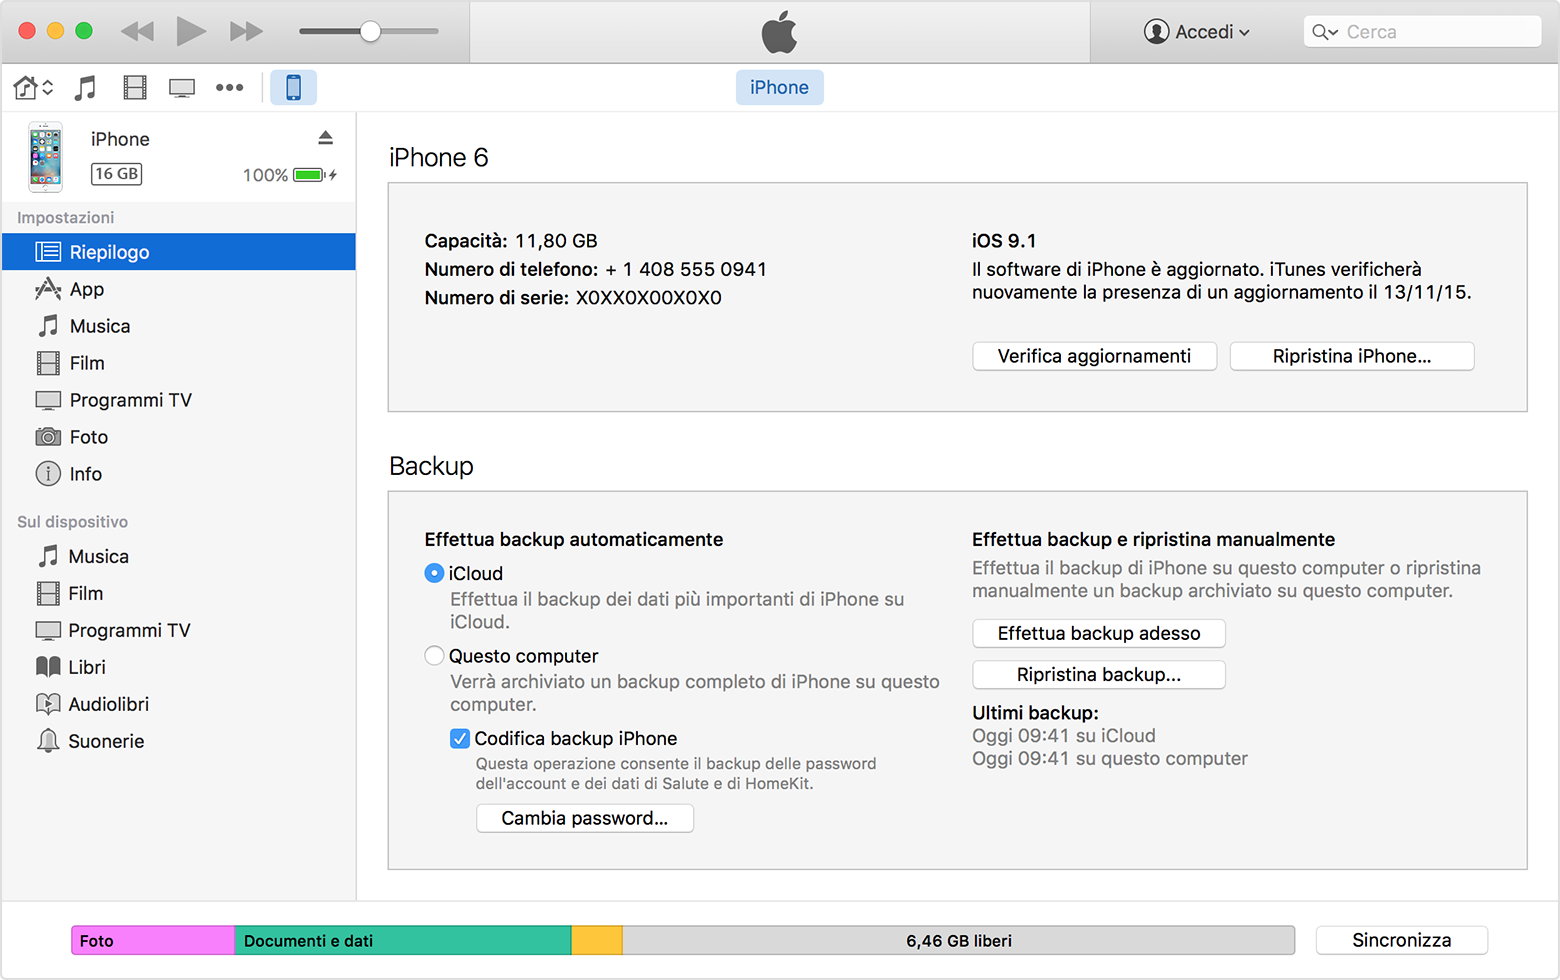
Task: Open Programmi TV under Sul dispositivo
Action: [179, 630]
